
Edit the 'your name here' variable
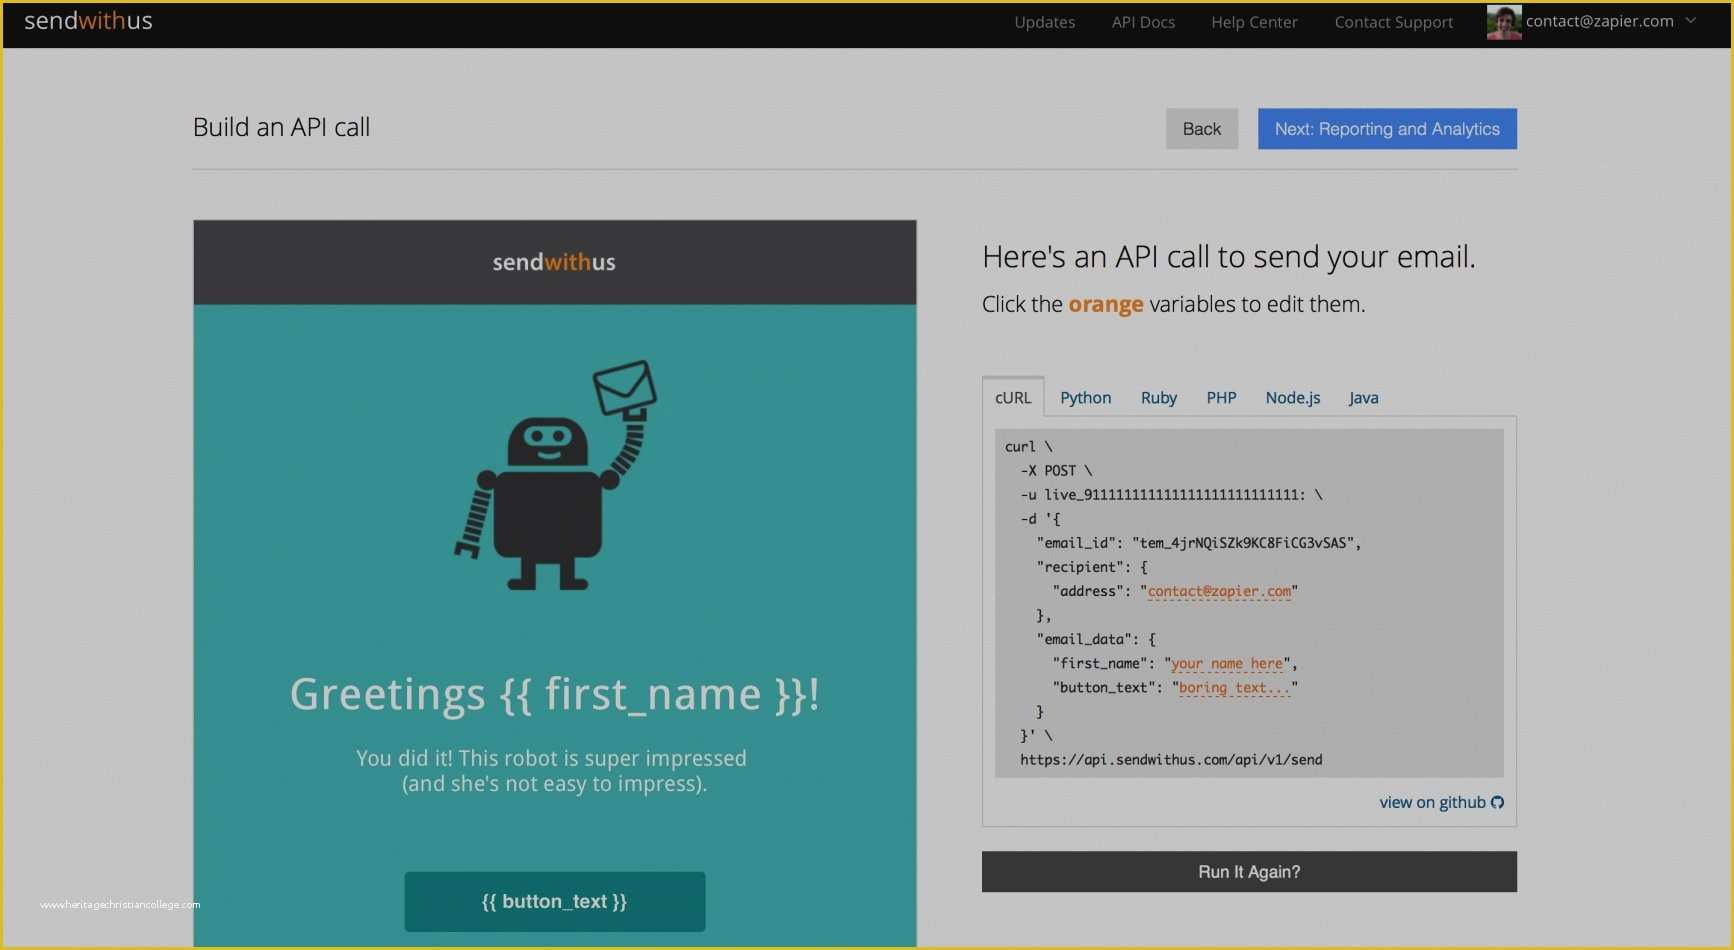point(1227,664)
